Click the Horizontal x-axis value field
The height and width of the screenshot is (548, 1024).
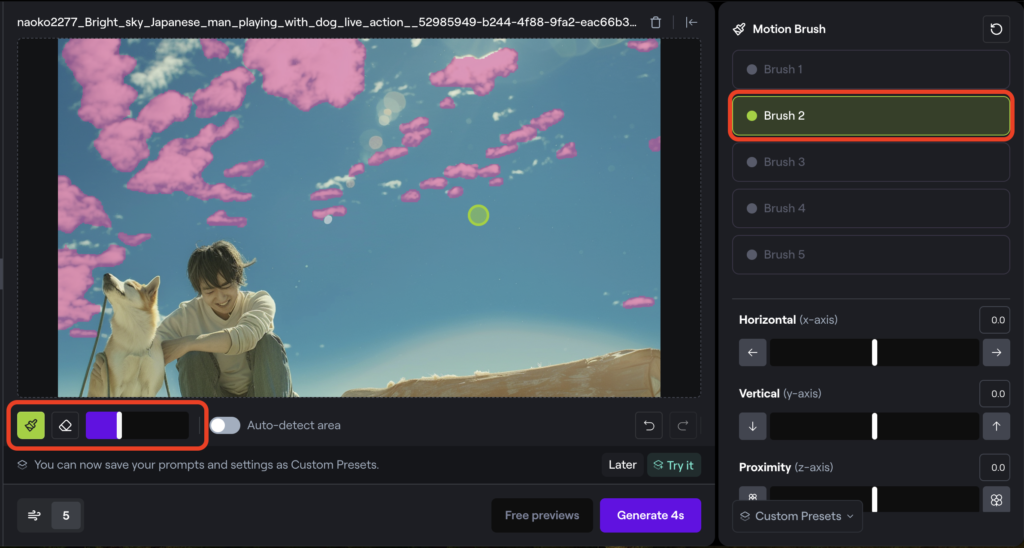[x=995, y=320]
